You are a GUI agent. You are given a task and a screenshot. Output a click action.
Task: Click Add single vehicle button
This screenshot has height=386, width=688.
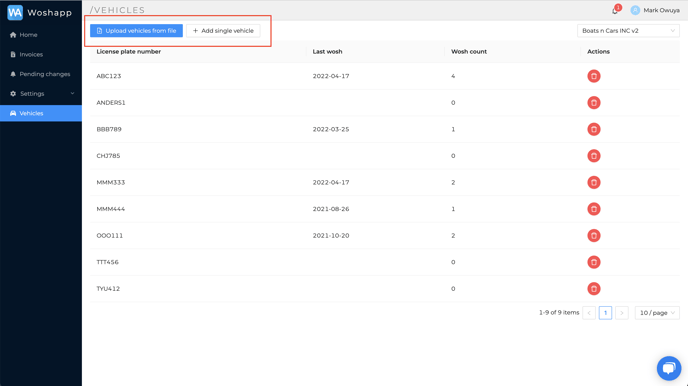tap(223, 31)
